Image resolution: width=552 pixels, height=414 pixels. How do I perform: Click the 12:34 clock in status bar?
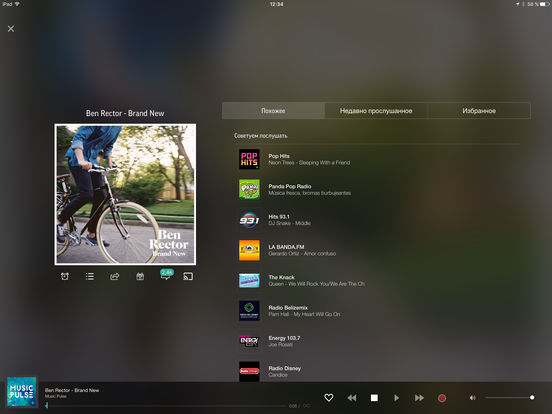276,4
